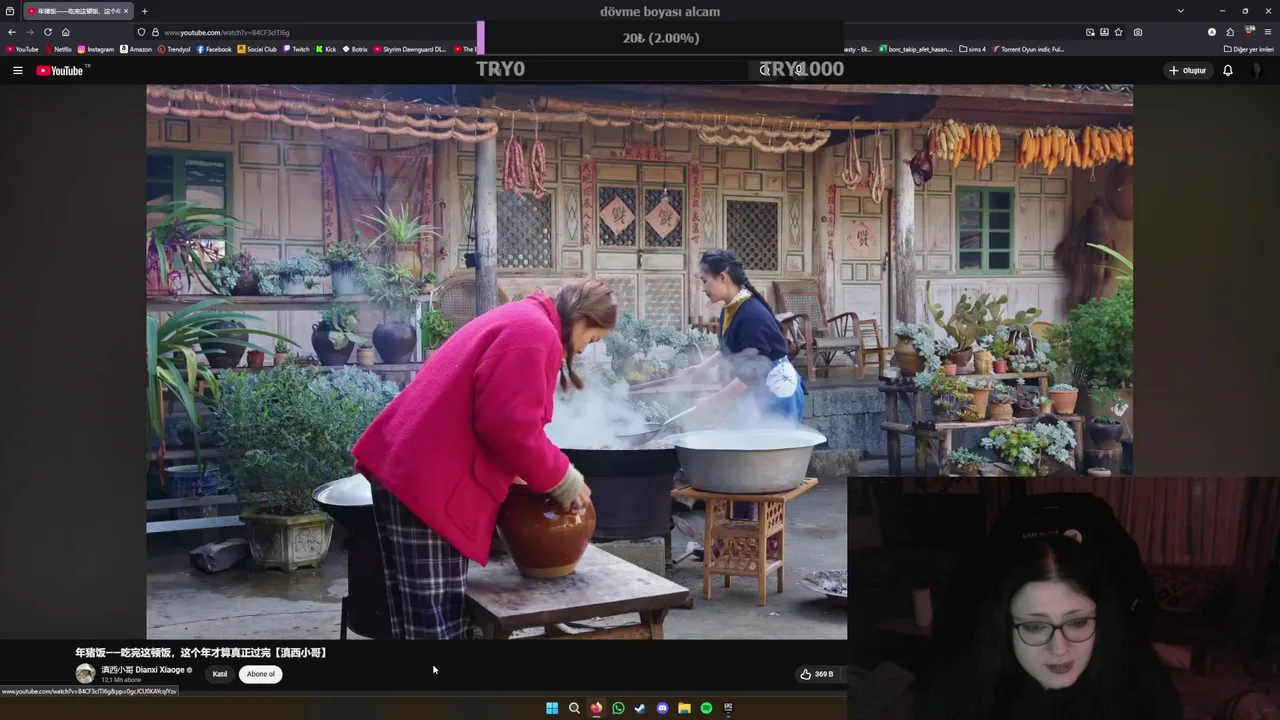Image resolution: width=1280 pixels, height=720 pixels.
Task: Open Discord from the taskbar
Action: point(662,708)
